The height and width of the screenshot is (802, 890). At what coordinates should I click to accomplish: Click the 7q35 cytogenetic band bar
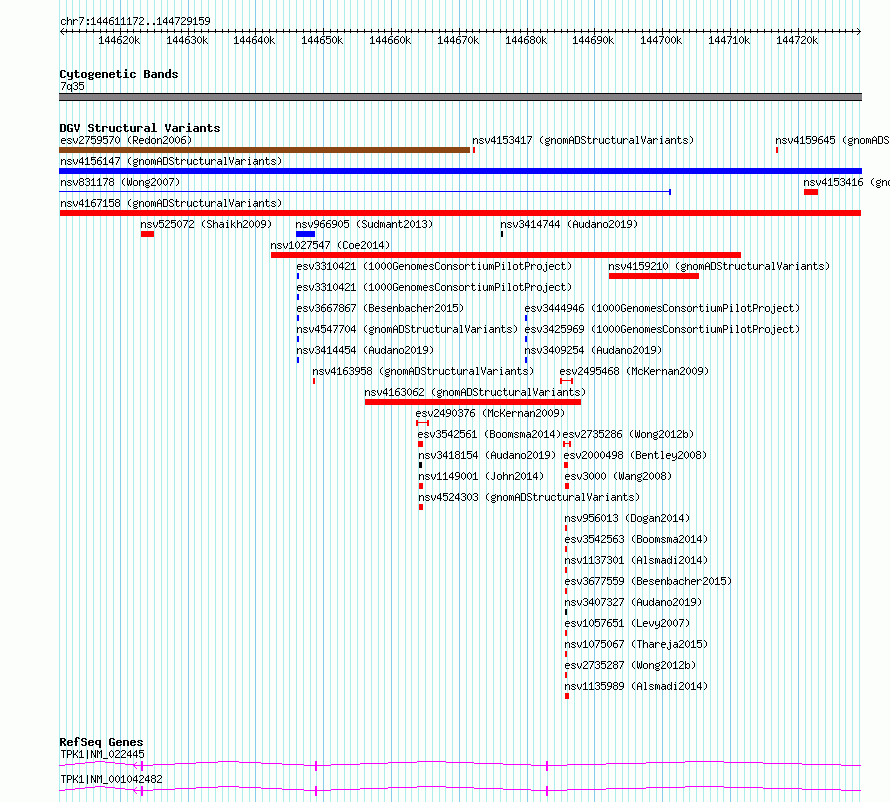(460, 97)
